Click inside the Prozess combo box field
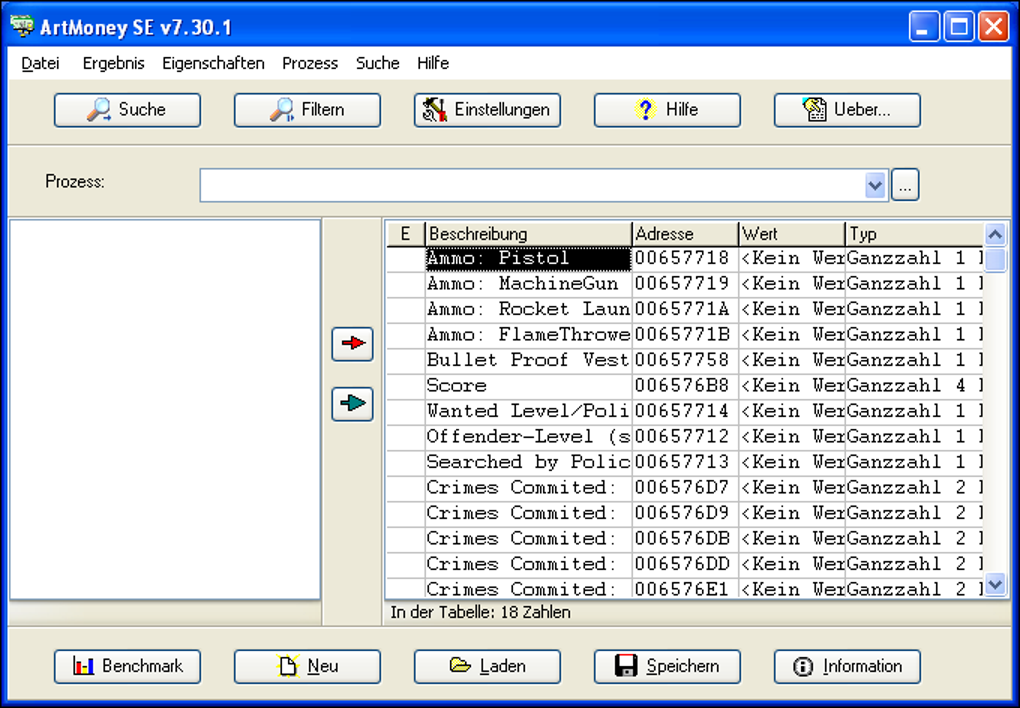This screenshot has height=708, width=1020. click(x=532, y=185)
